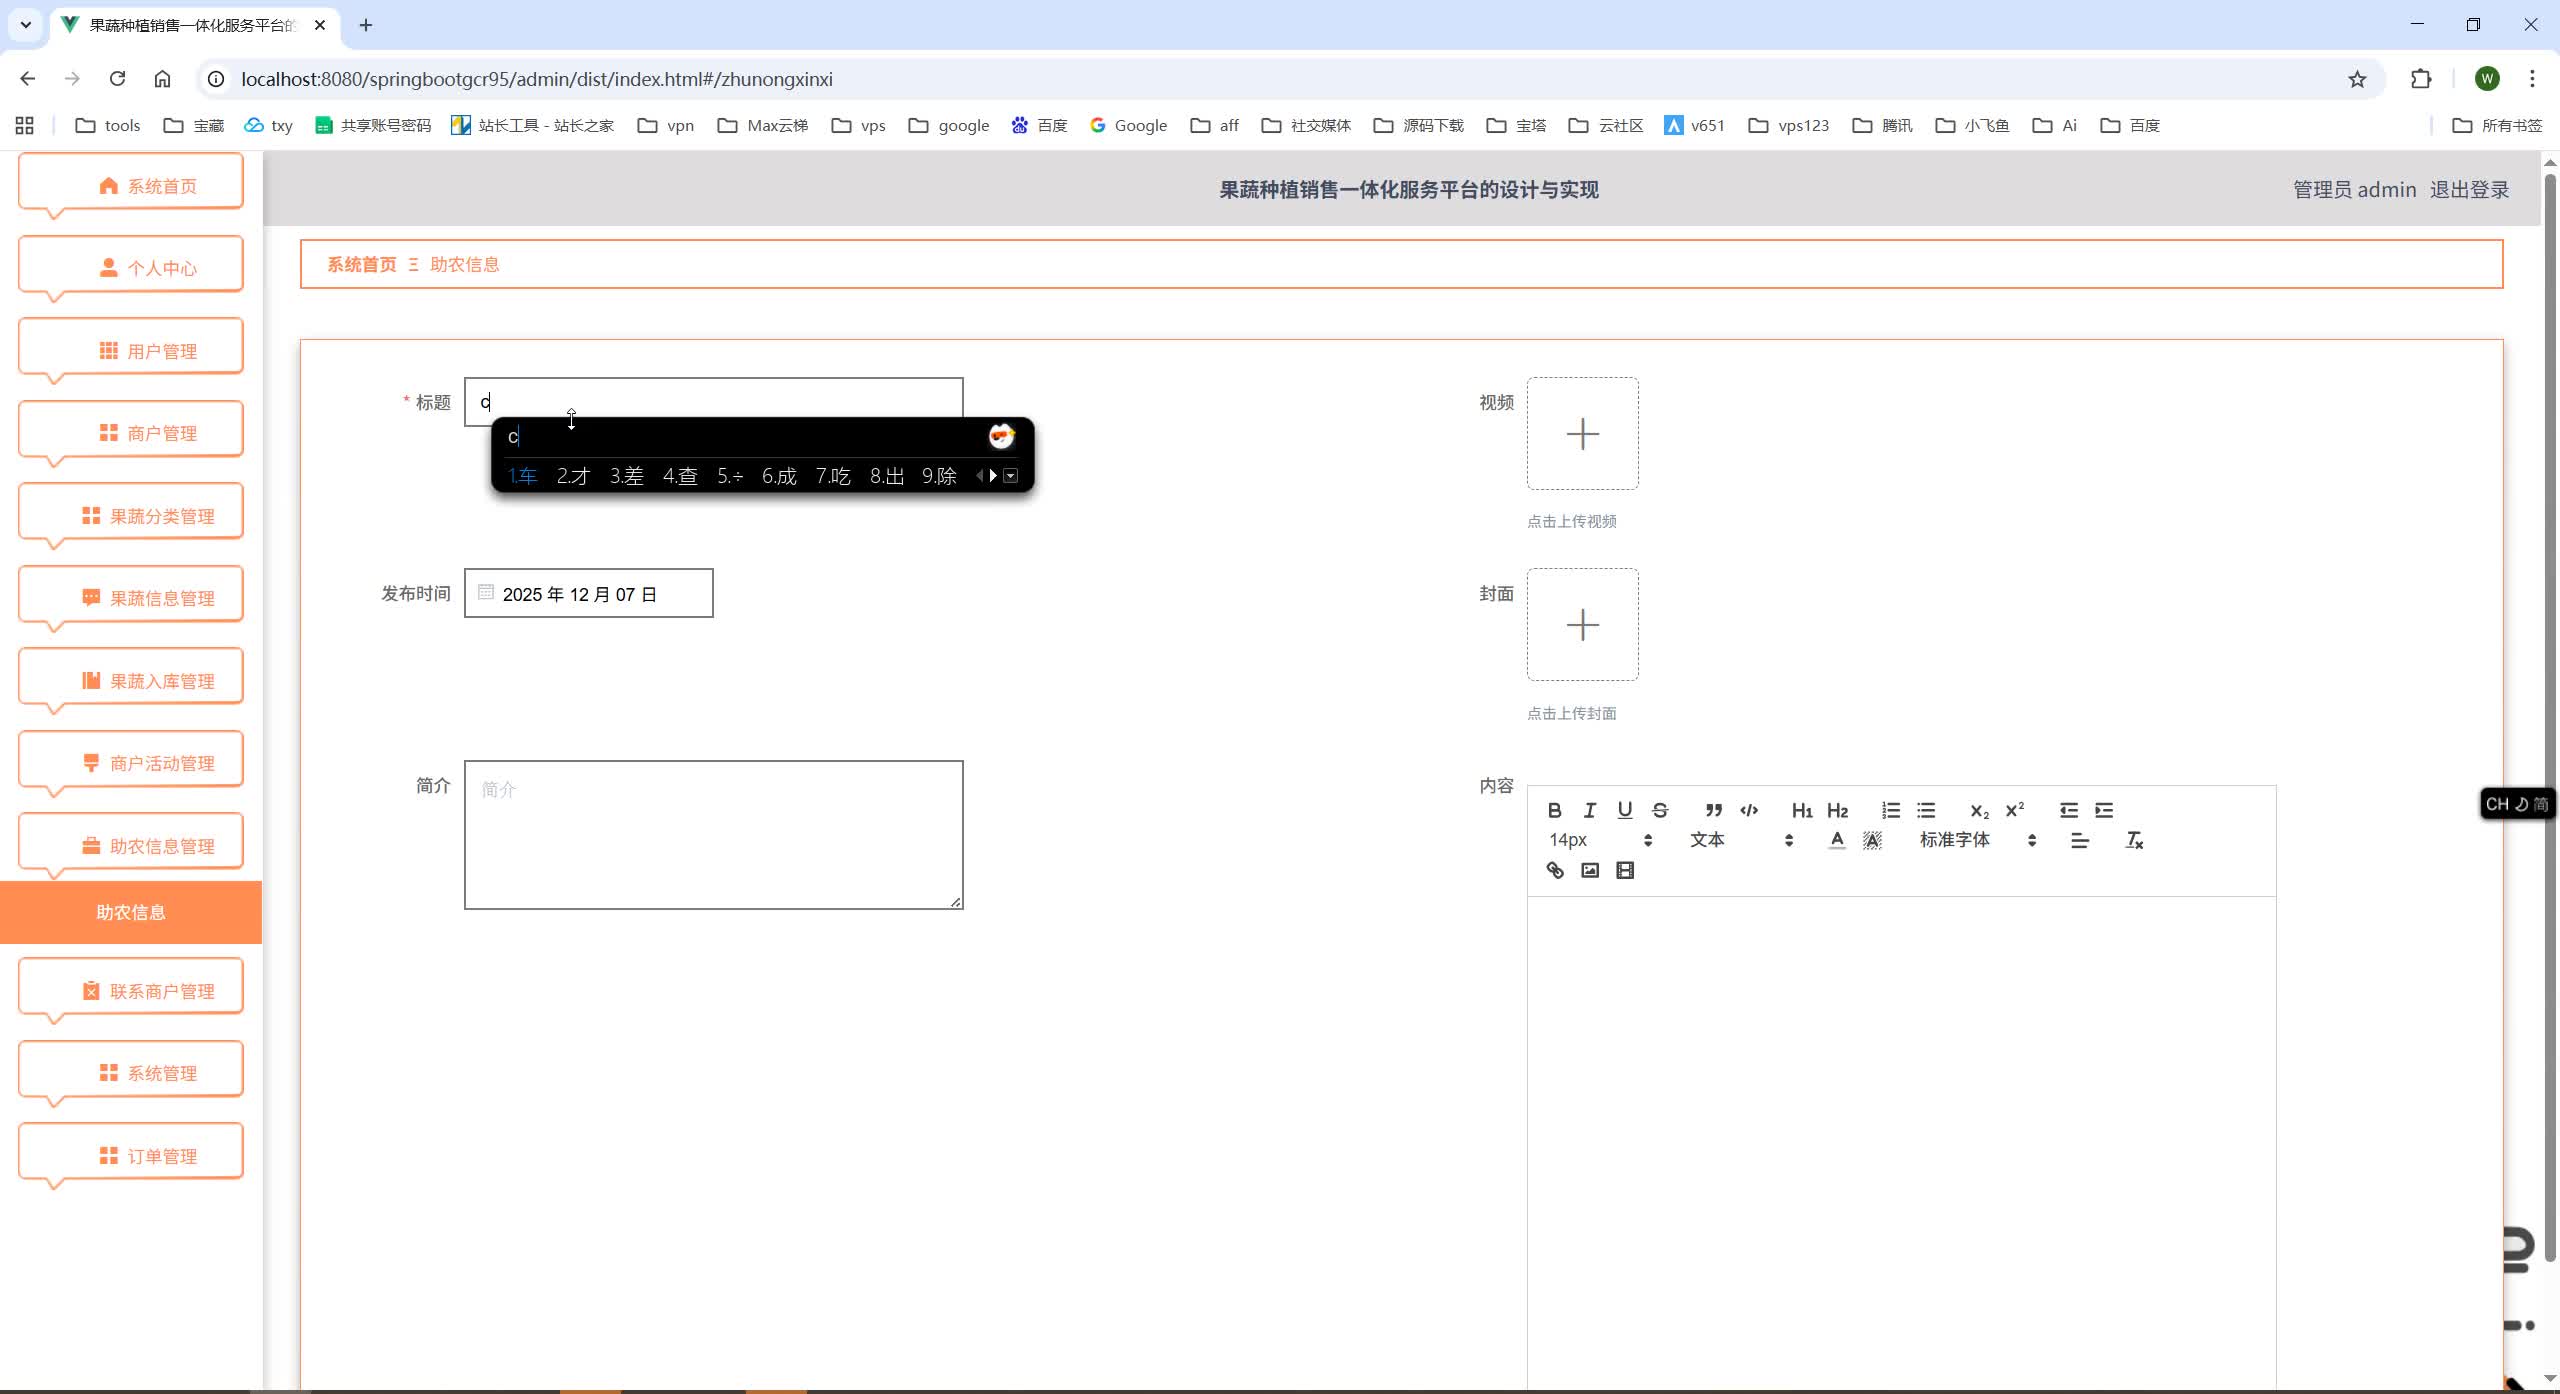Insert a hyperlink using the link icon
This screenshot has width=2560, height=1394.
click(1554, 870)
